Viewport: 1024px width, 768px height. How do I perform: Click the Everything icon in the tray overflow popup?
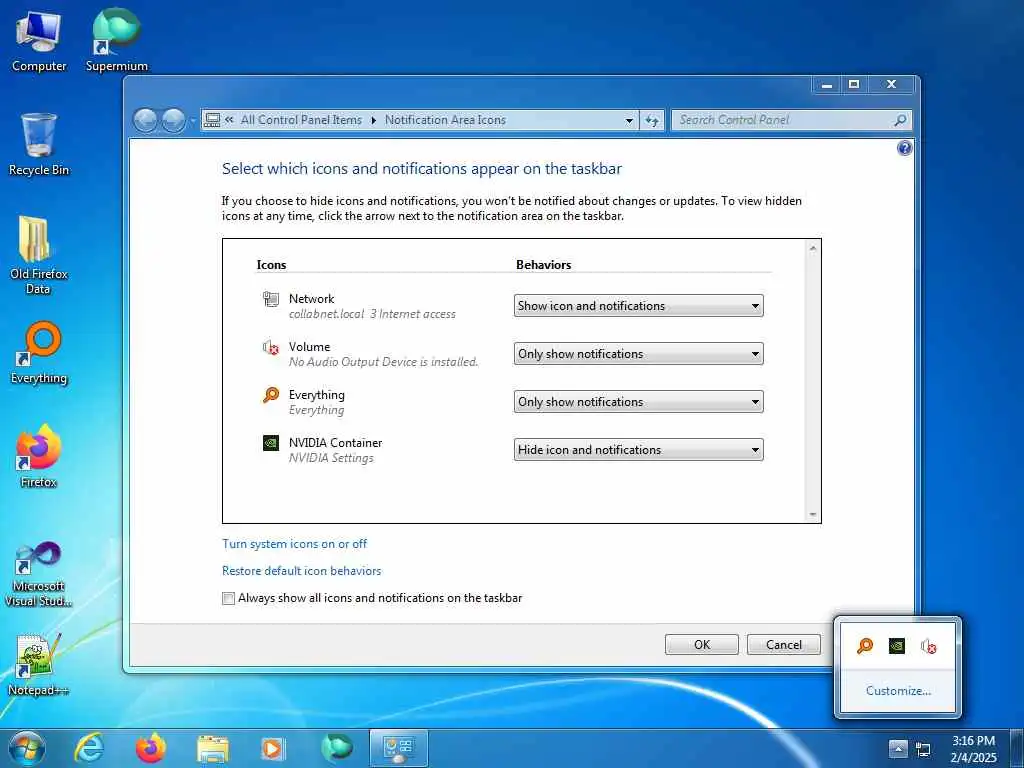(865, 647)
